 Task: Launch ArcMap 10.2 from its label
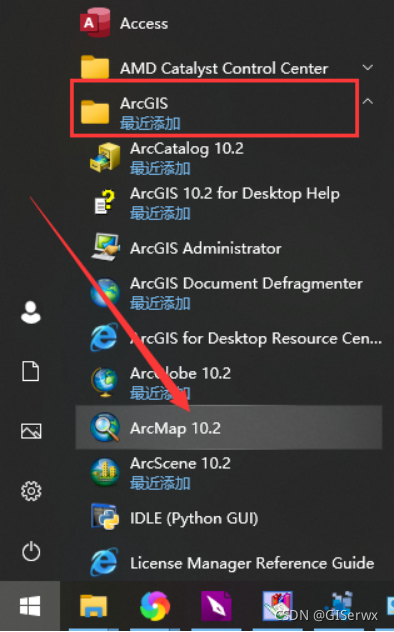pos(175,428)
